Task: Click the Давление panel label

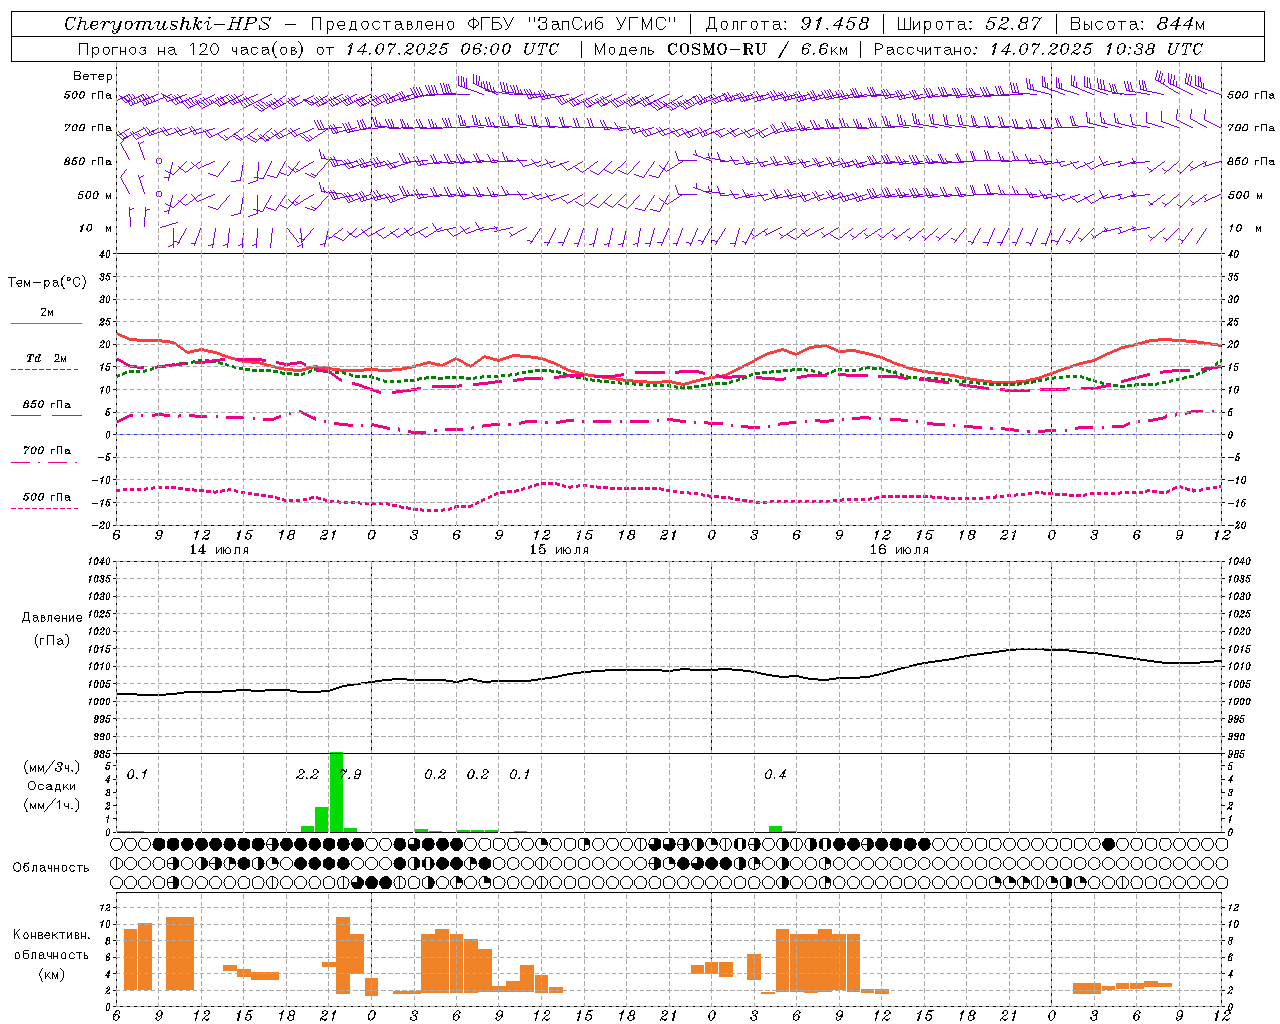Action: [x=52, y=618]
